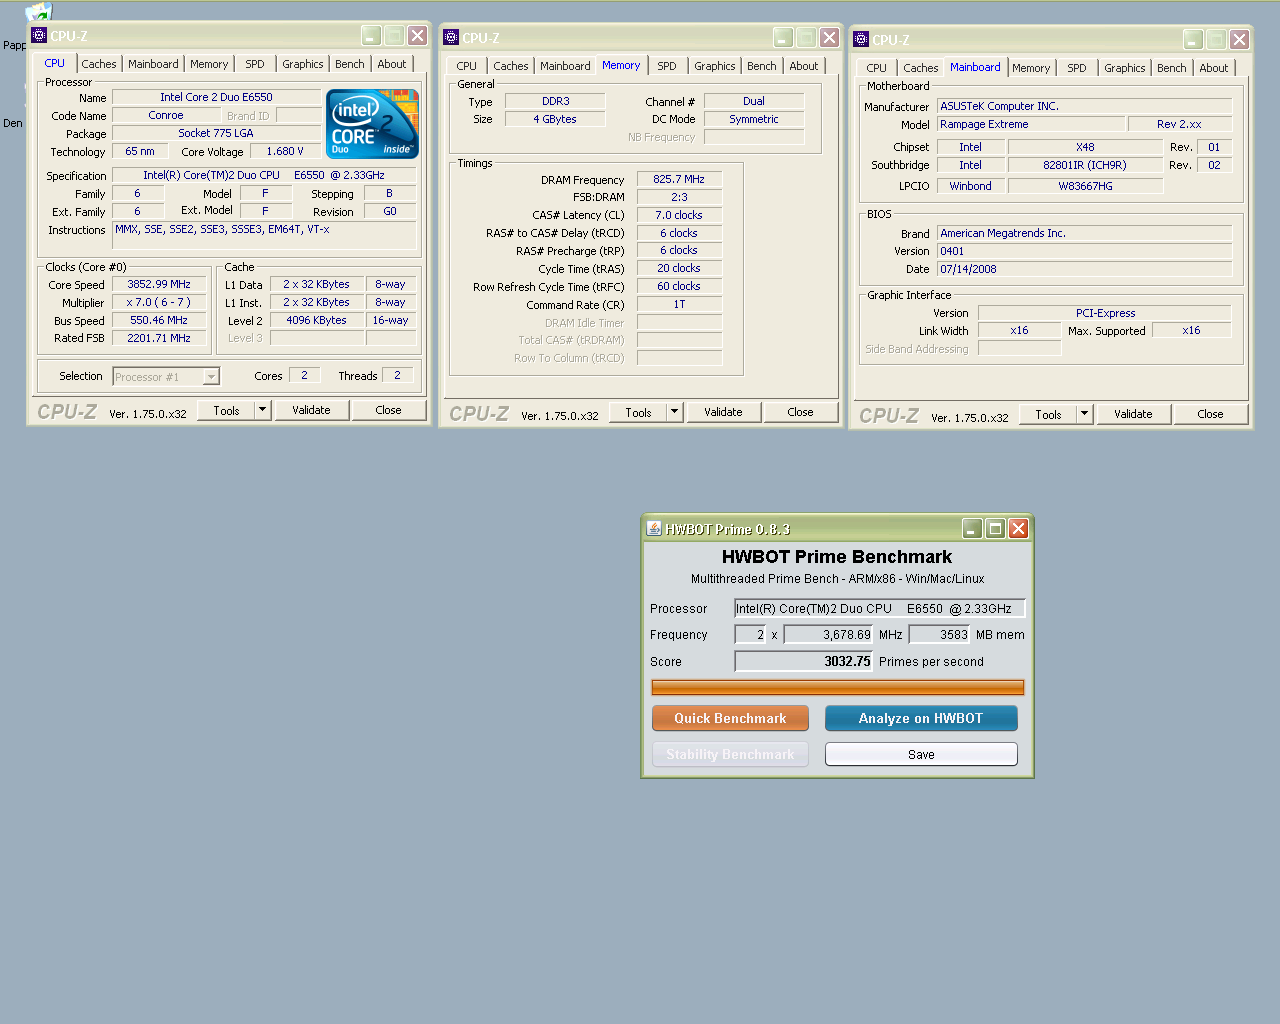Image resolution: width=1280 pixels, height=1024 pixels.
Task: Open Graphics tab in first CPU-Z window
Action: (303, 64)
